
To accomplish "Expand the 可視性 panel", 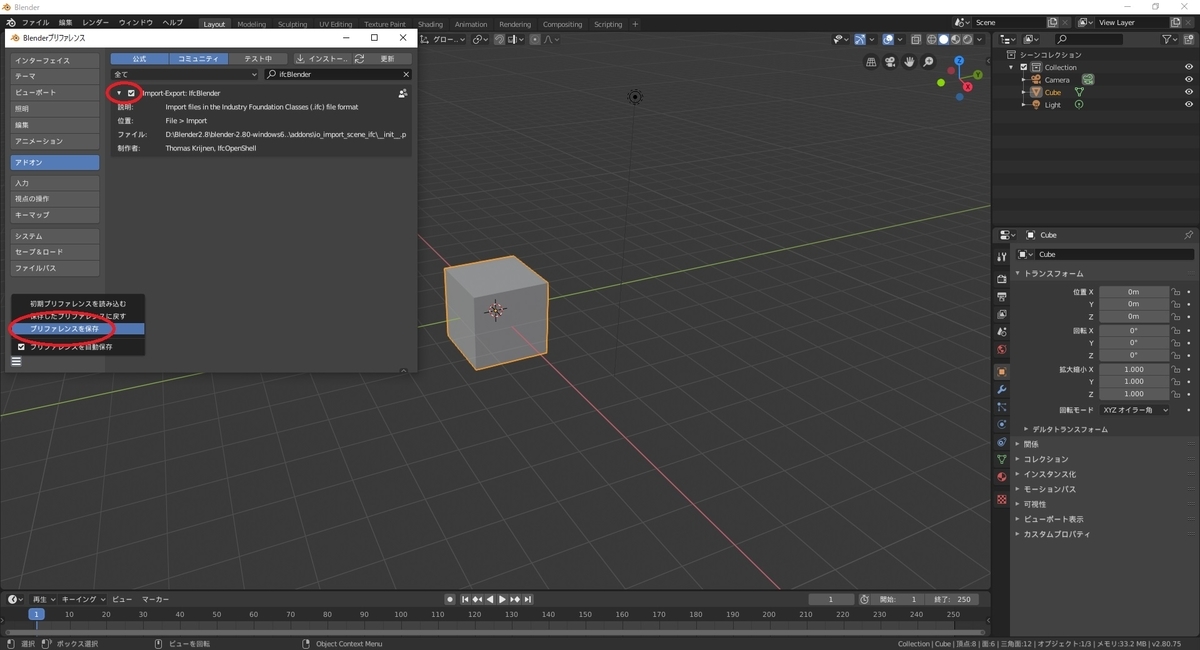I will [x=1019, y=504].
